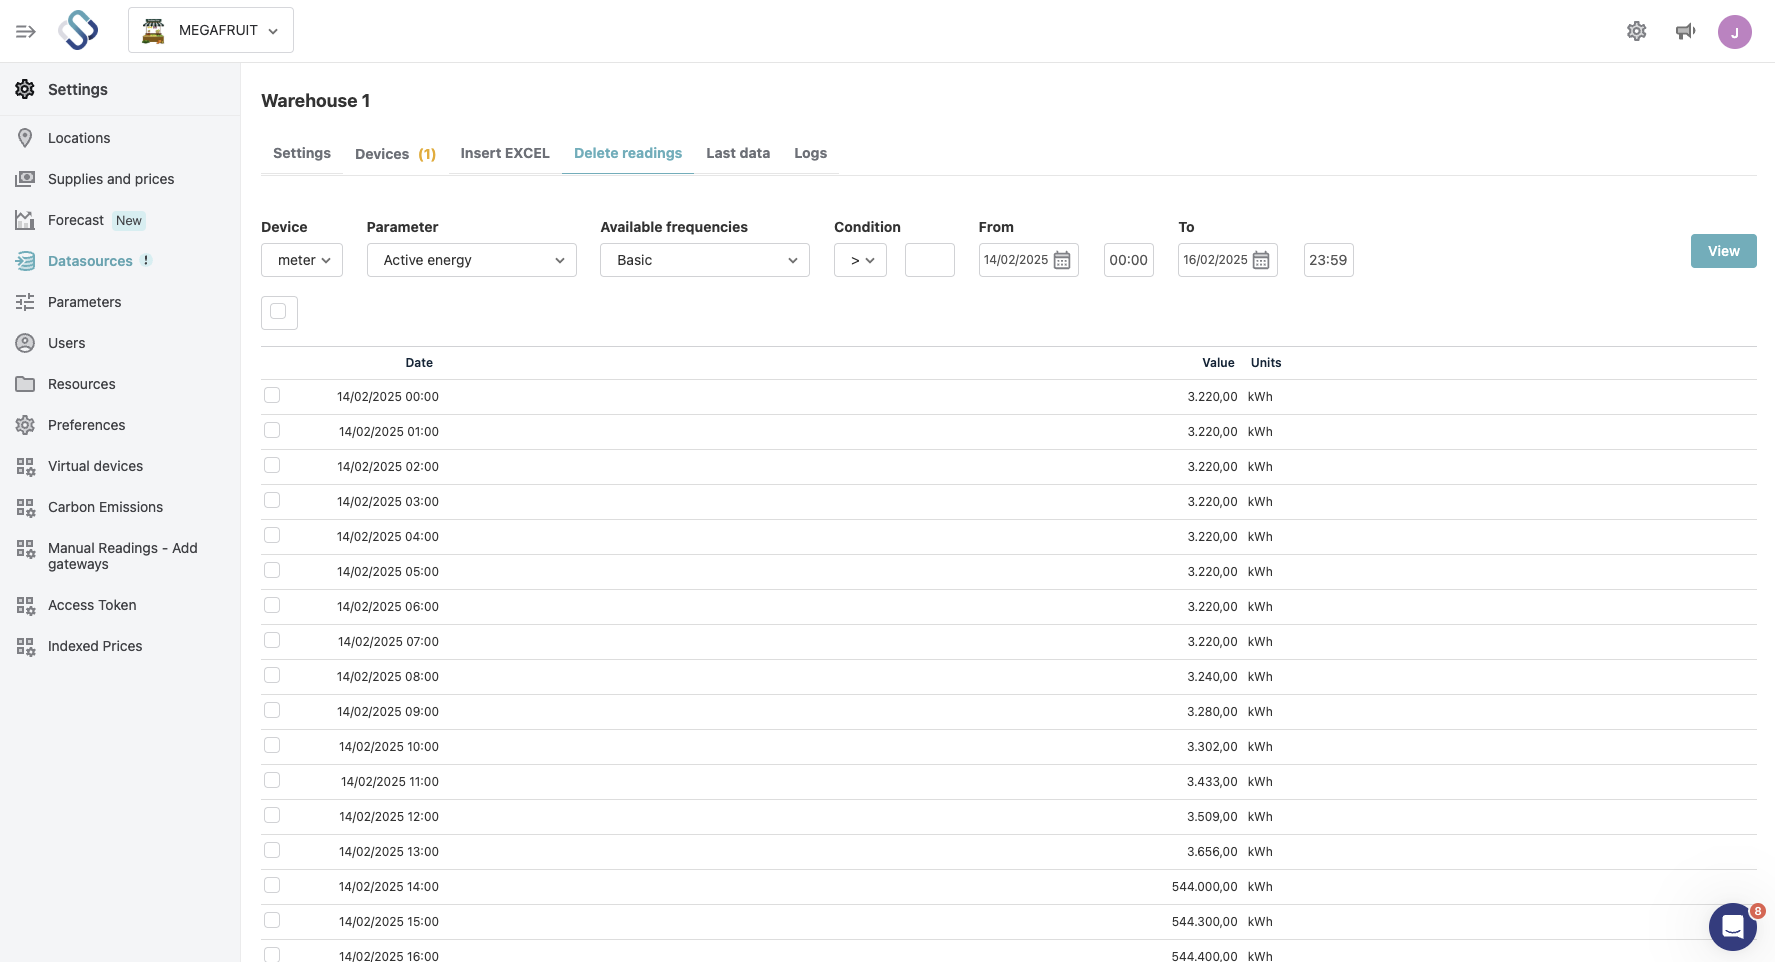This screenshot has width=1775, height=962.
Task: Open the chat support bubble
Action: (x=1733, y=927)
